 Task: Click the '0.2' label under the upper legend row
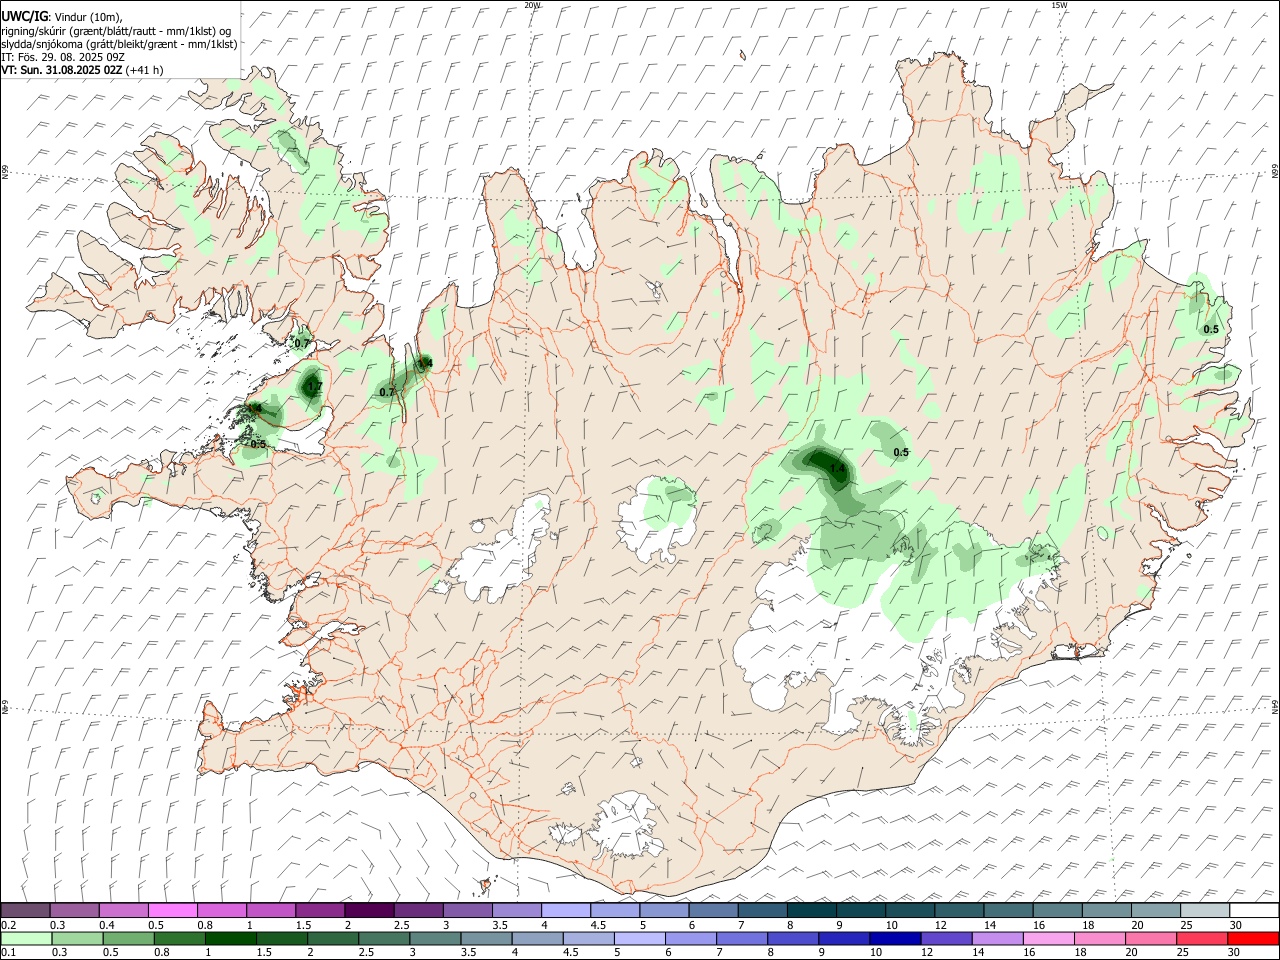tap(7, 925)
